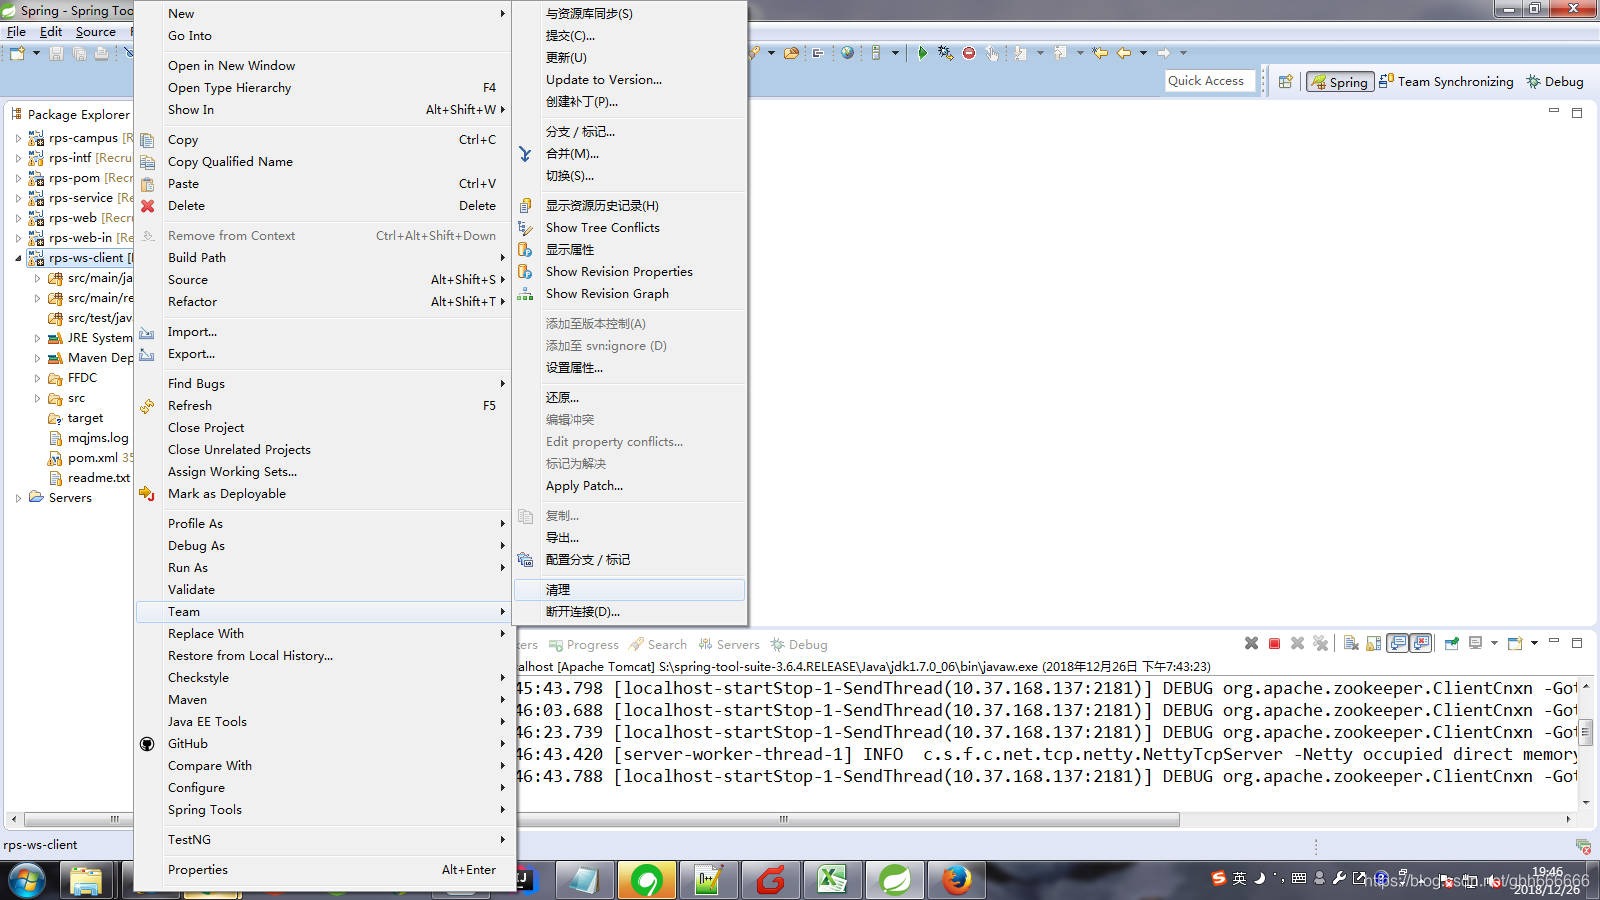
Task: Click 提交(C)... commit entry in submenu
Action: click(x=629, y=36)
